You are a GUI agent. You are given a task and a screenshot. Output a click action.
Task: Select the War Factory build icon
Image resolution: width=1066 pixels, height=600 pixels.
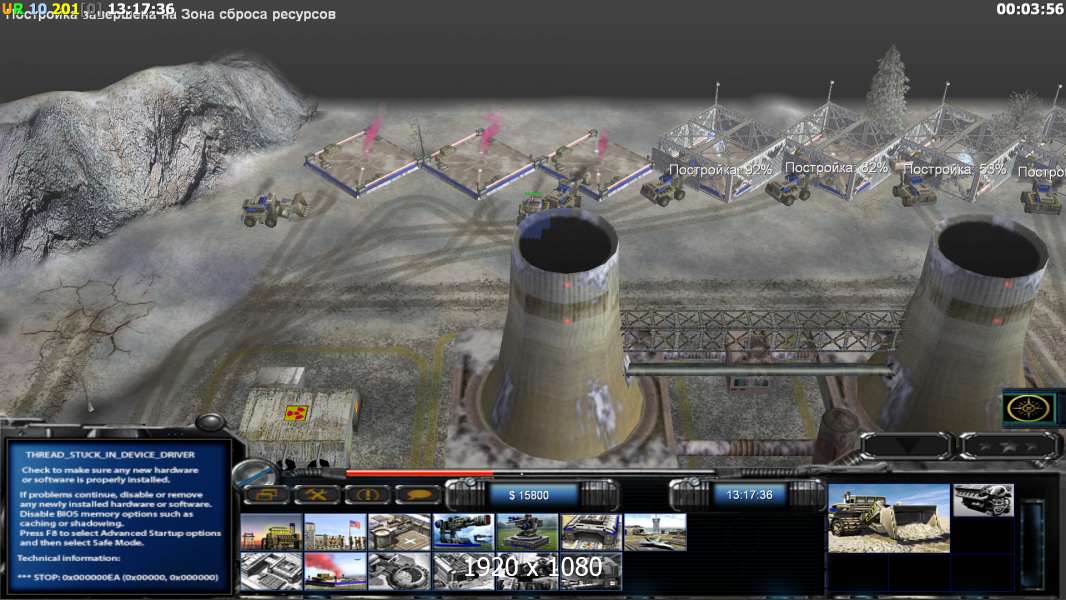pos(591,531)
